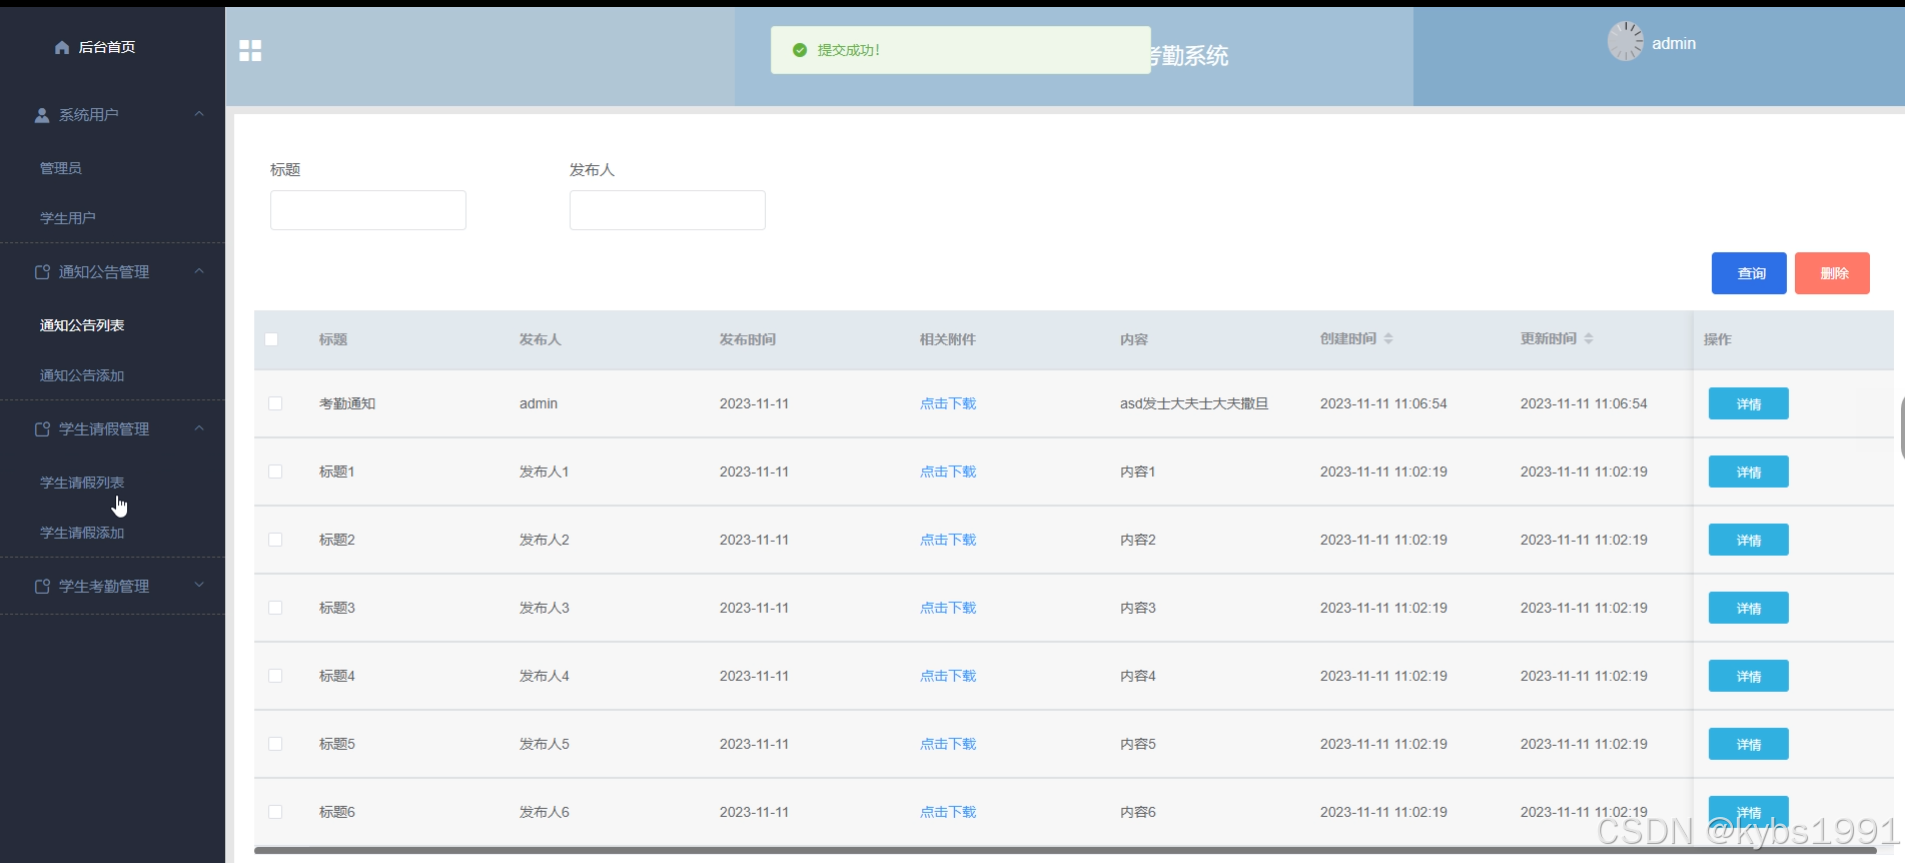
Task: Sort by 更新时间 using sort arrows
Action: coord(1588,339)
